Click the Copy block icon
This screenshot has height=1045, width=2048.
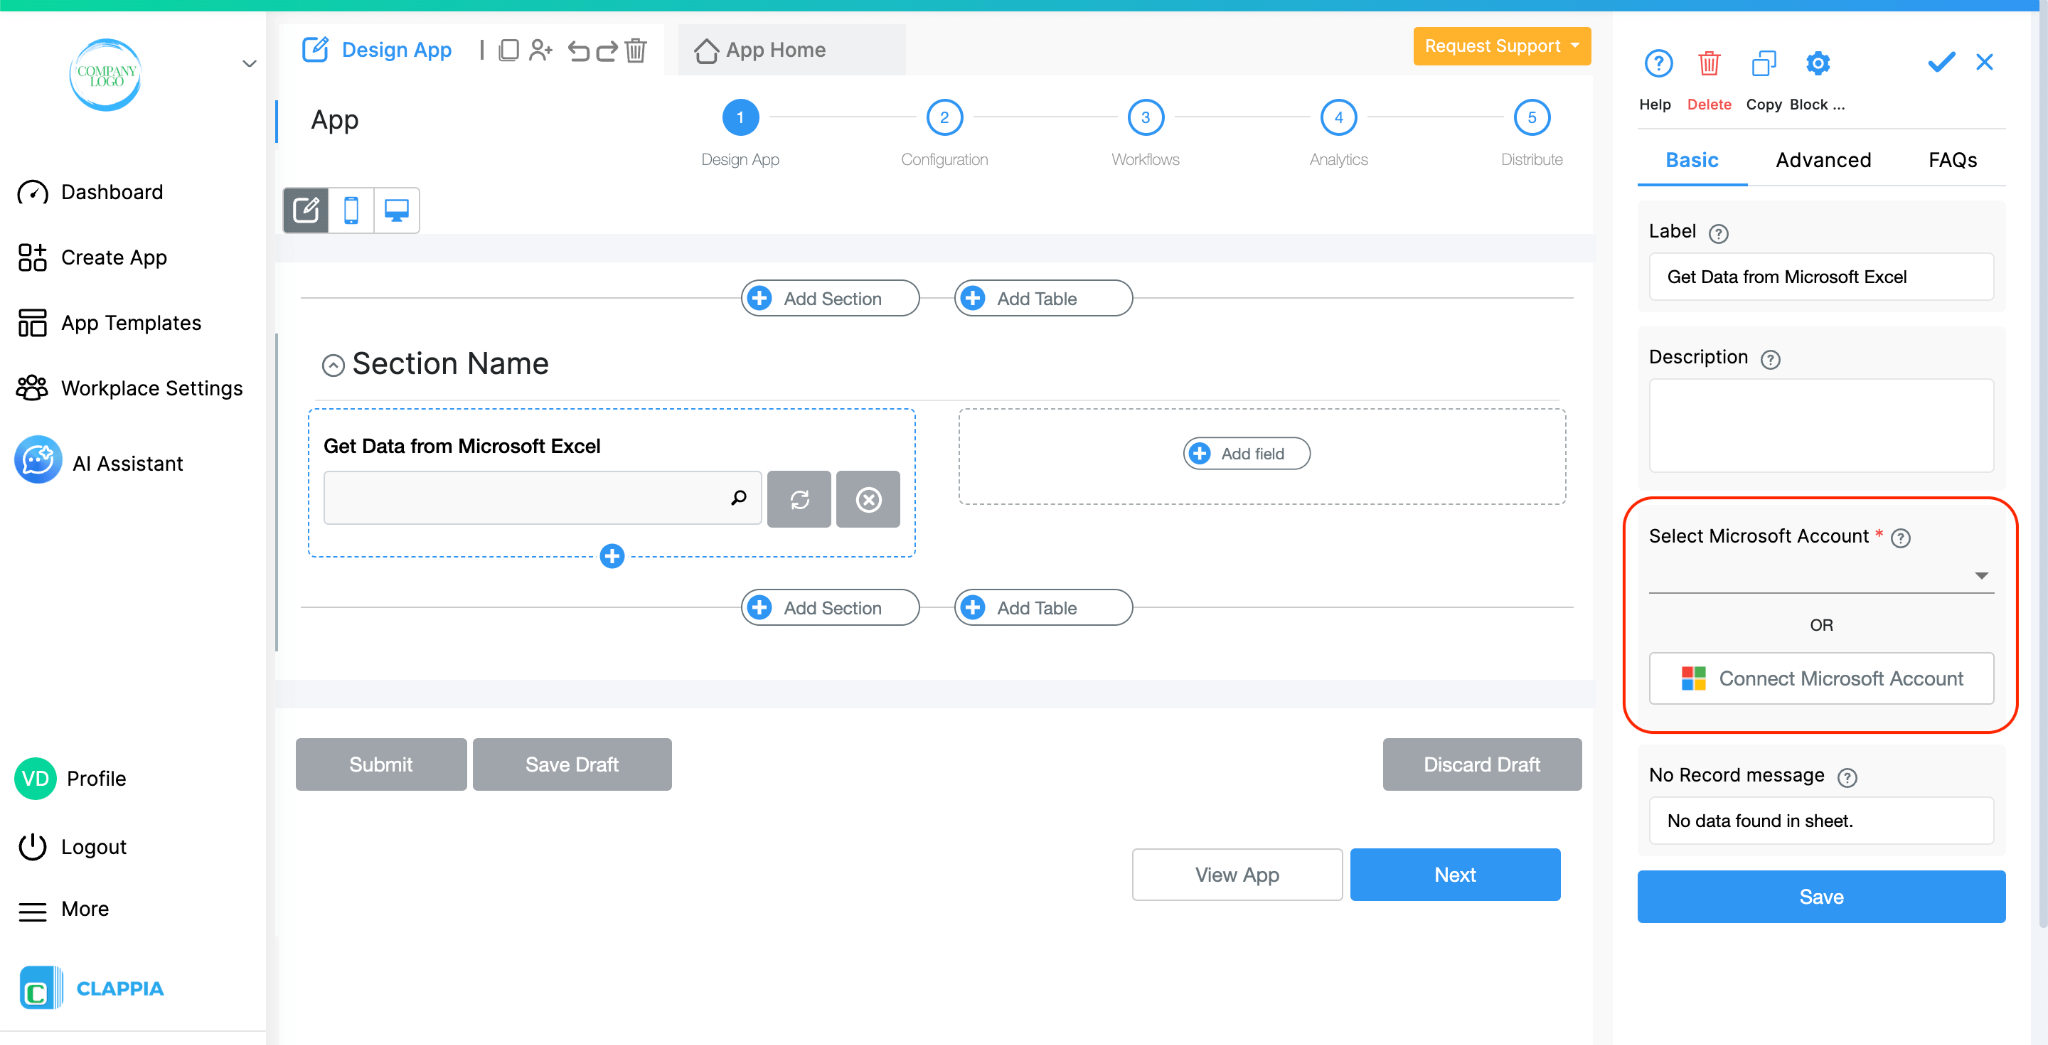[1764, 64]
